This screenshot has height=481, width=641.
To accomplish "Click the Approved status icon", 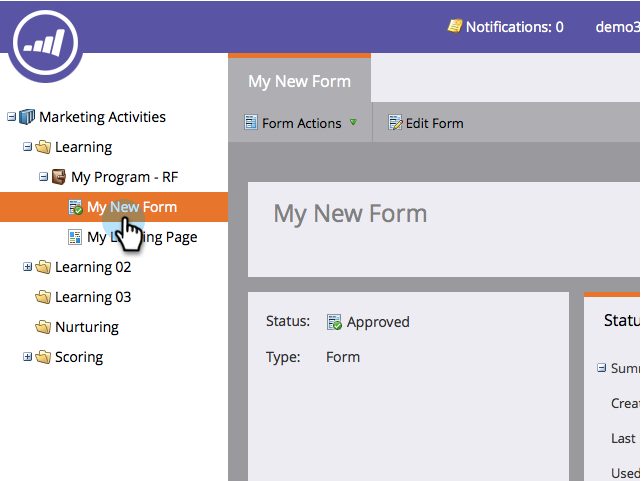I will [334, 322].
